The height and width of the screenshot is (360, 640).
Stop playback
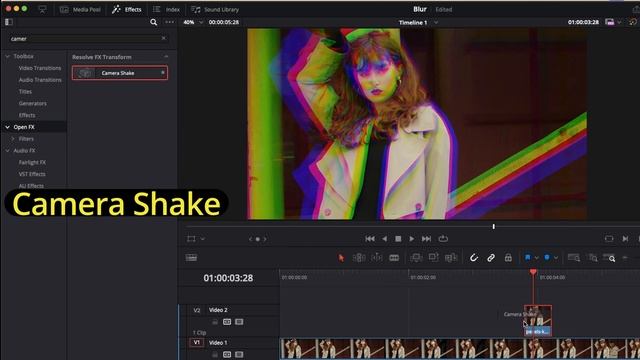pos(398,239)
